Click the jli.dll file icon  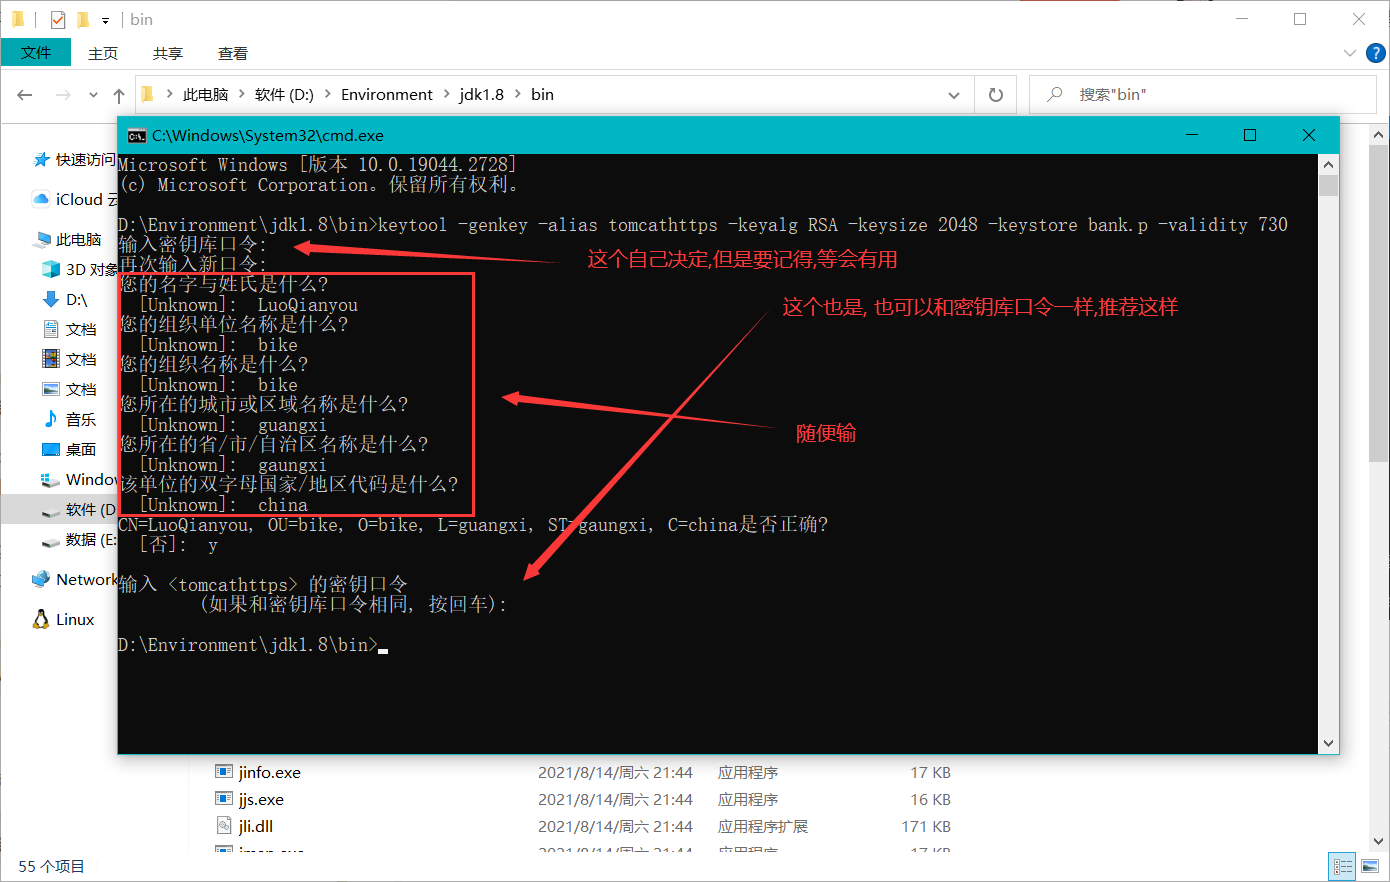pyautogui.click(x=224, y=826)
